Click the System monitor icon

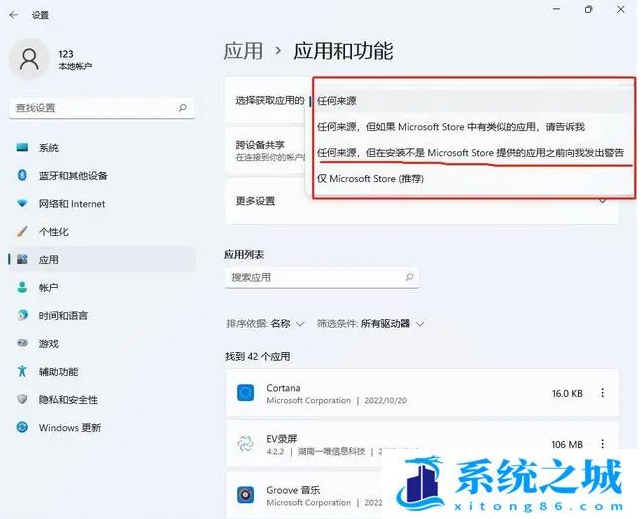click(x=22, y=147)
